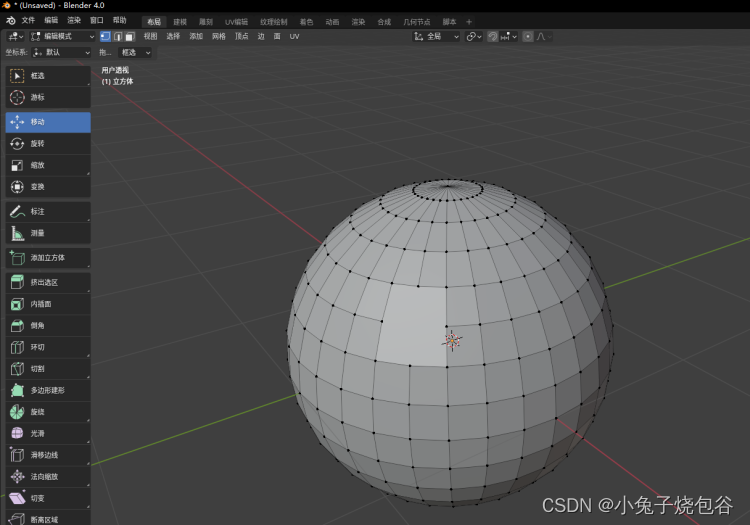Open the 编辑 edit menu
The image size is (750, 525).
click(51, 20)
